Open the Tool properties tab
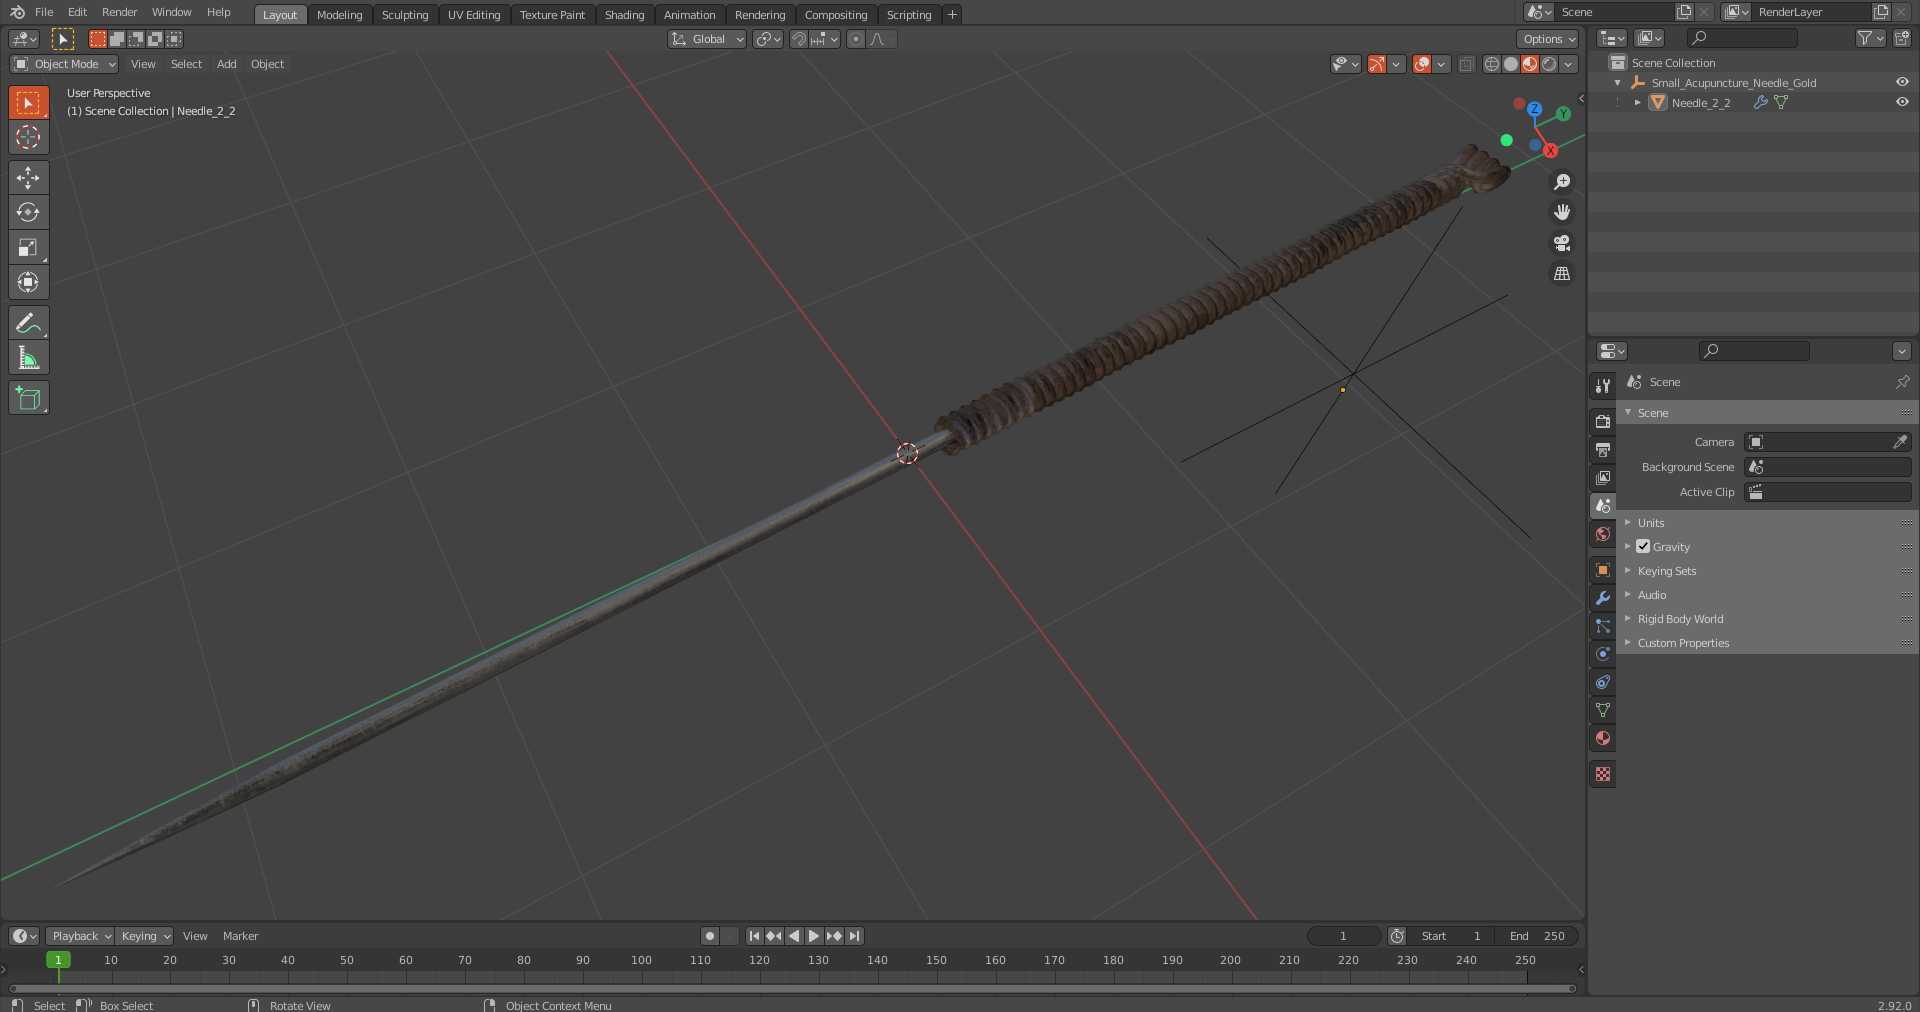The image size is (1920, 1012). coord(1603,386)
